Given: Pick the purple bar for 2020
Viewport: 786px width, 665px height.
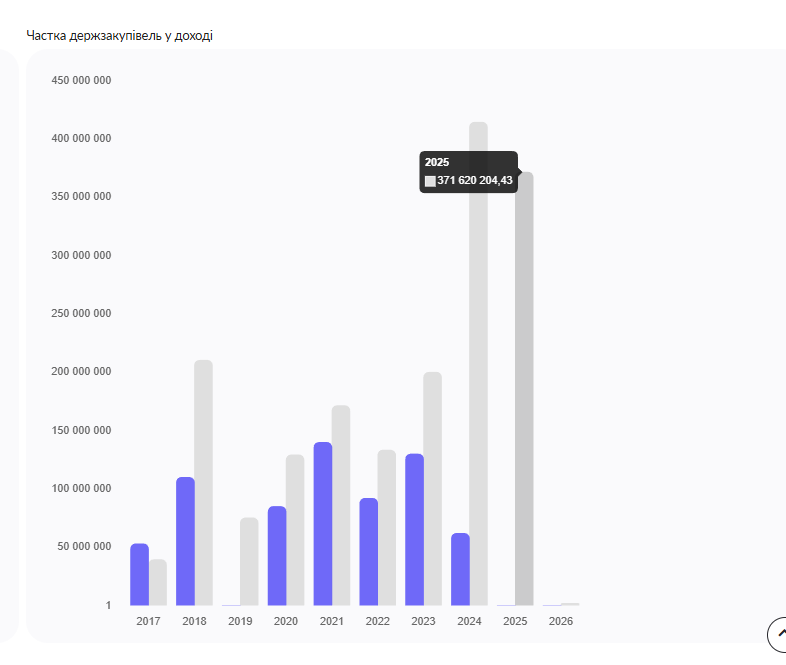Looking at the screenshot, I should point(277,556).
